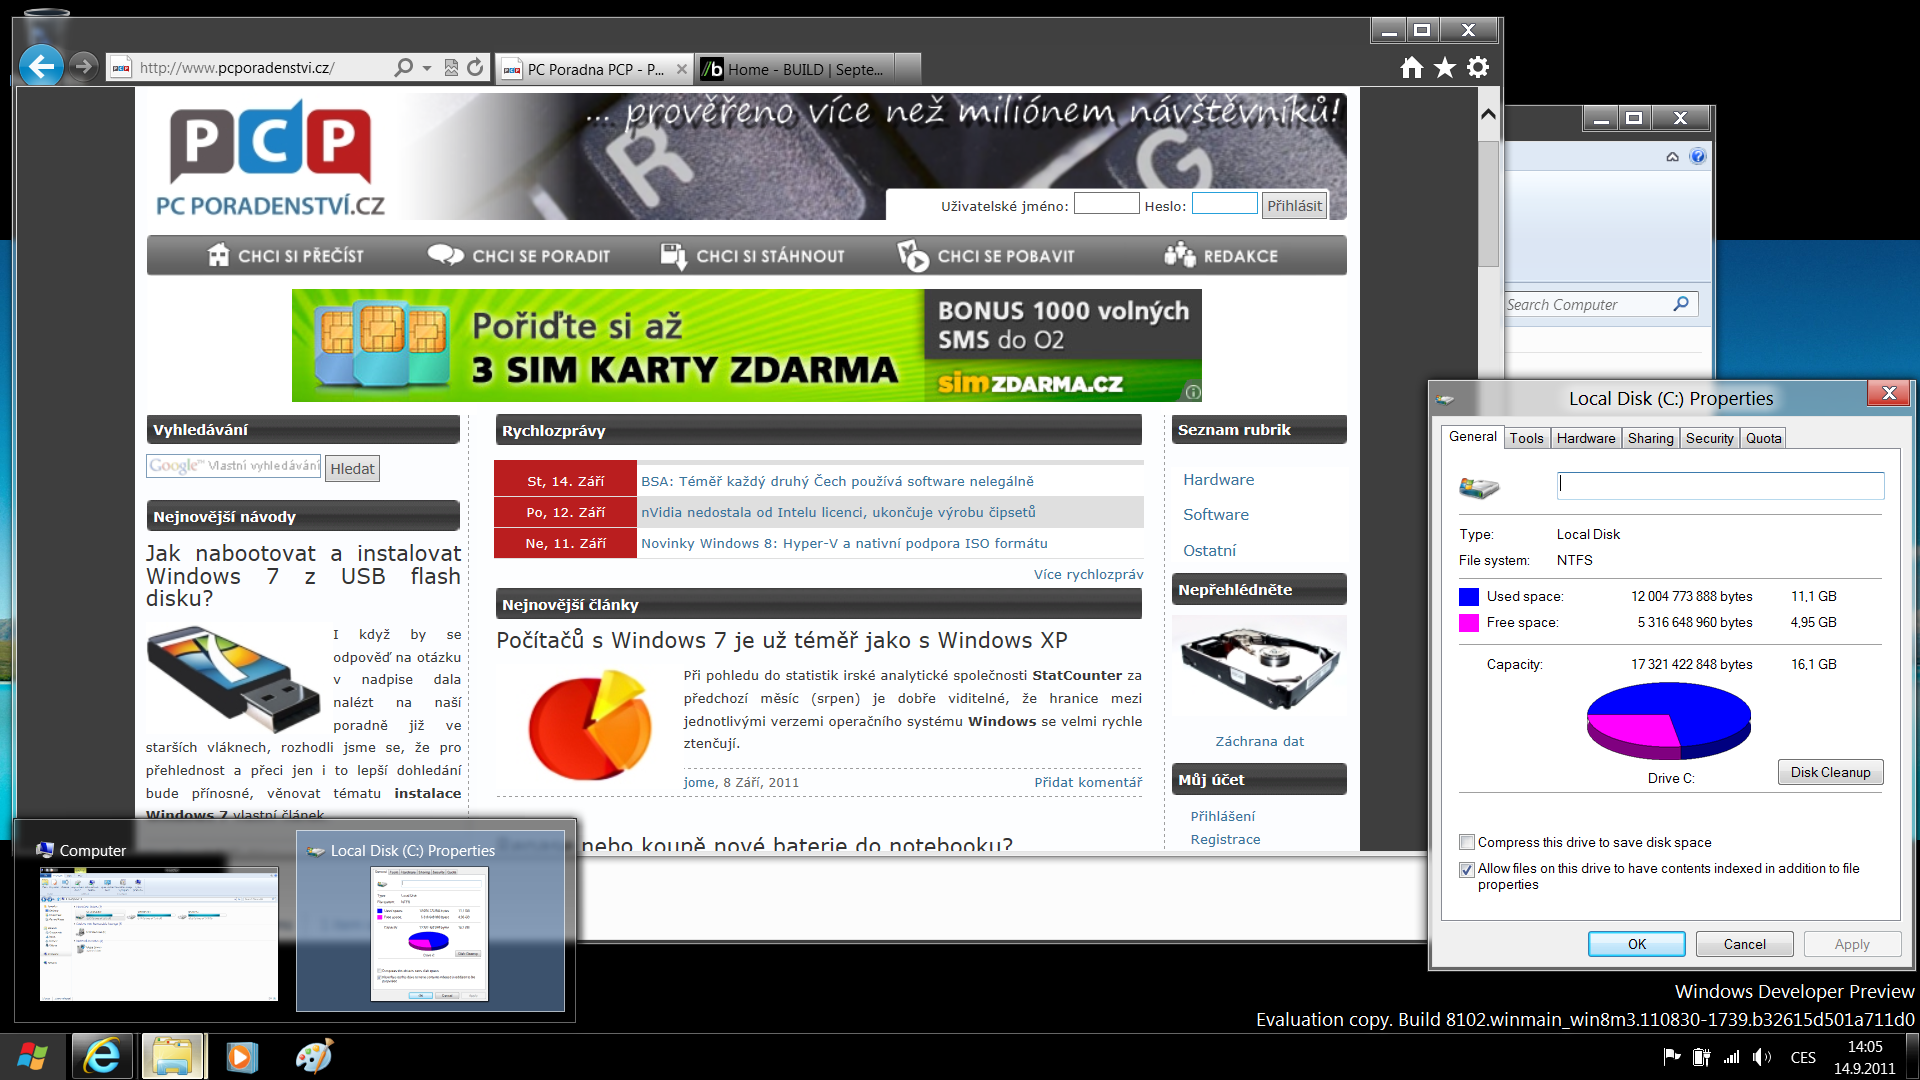Click the Hledat search button
The image size is (1920, 1080).
point(352,468)
